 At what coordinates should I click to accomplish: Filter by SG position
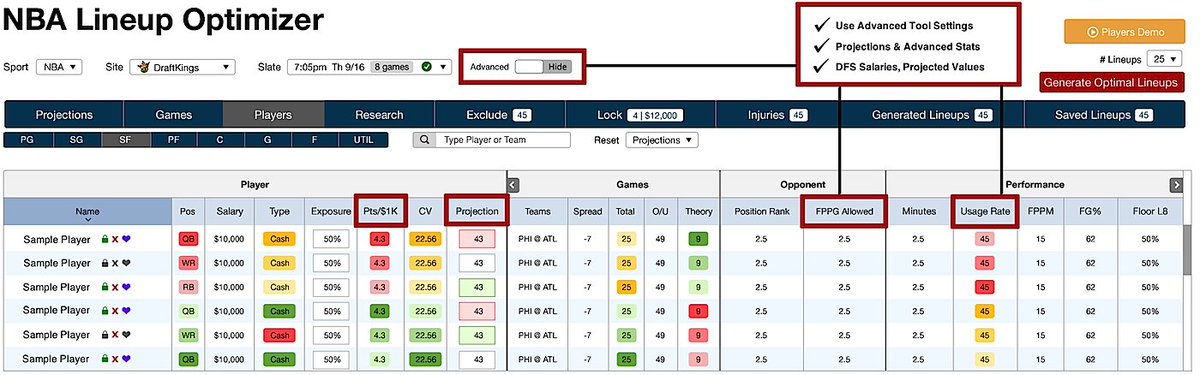[x=77, y=140]
